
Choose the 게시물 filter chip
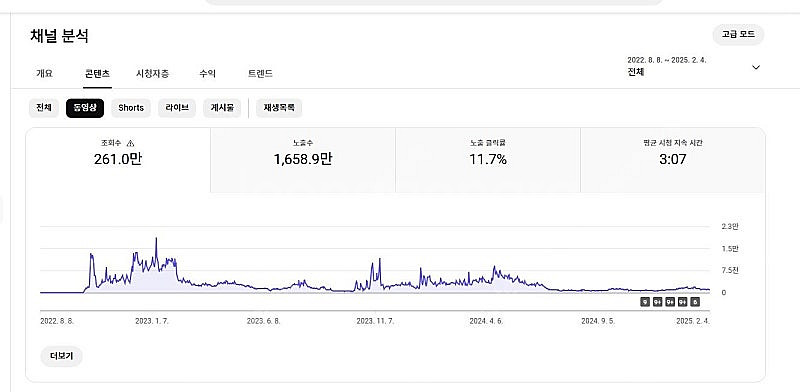(222, 108)
